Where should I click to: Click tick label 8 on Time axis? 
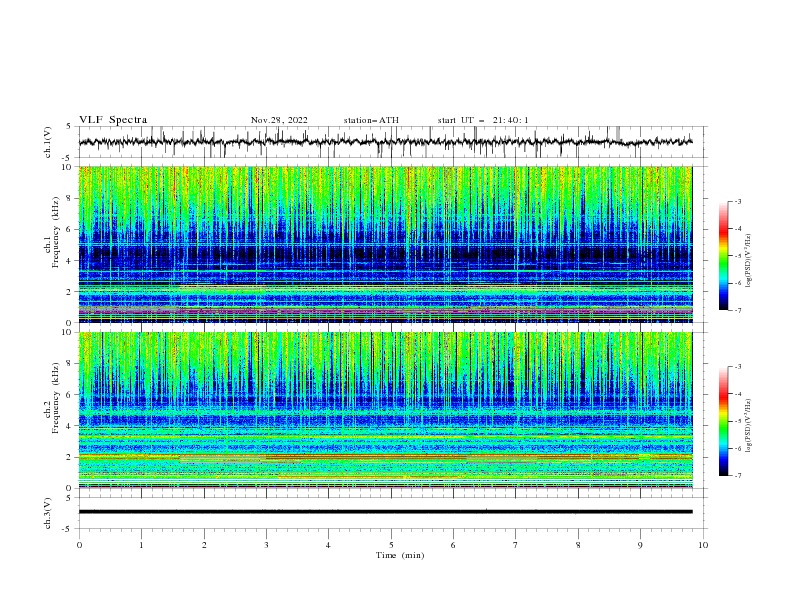578,545
